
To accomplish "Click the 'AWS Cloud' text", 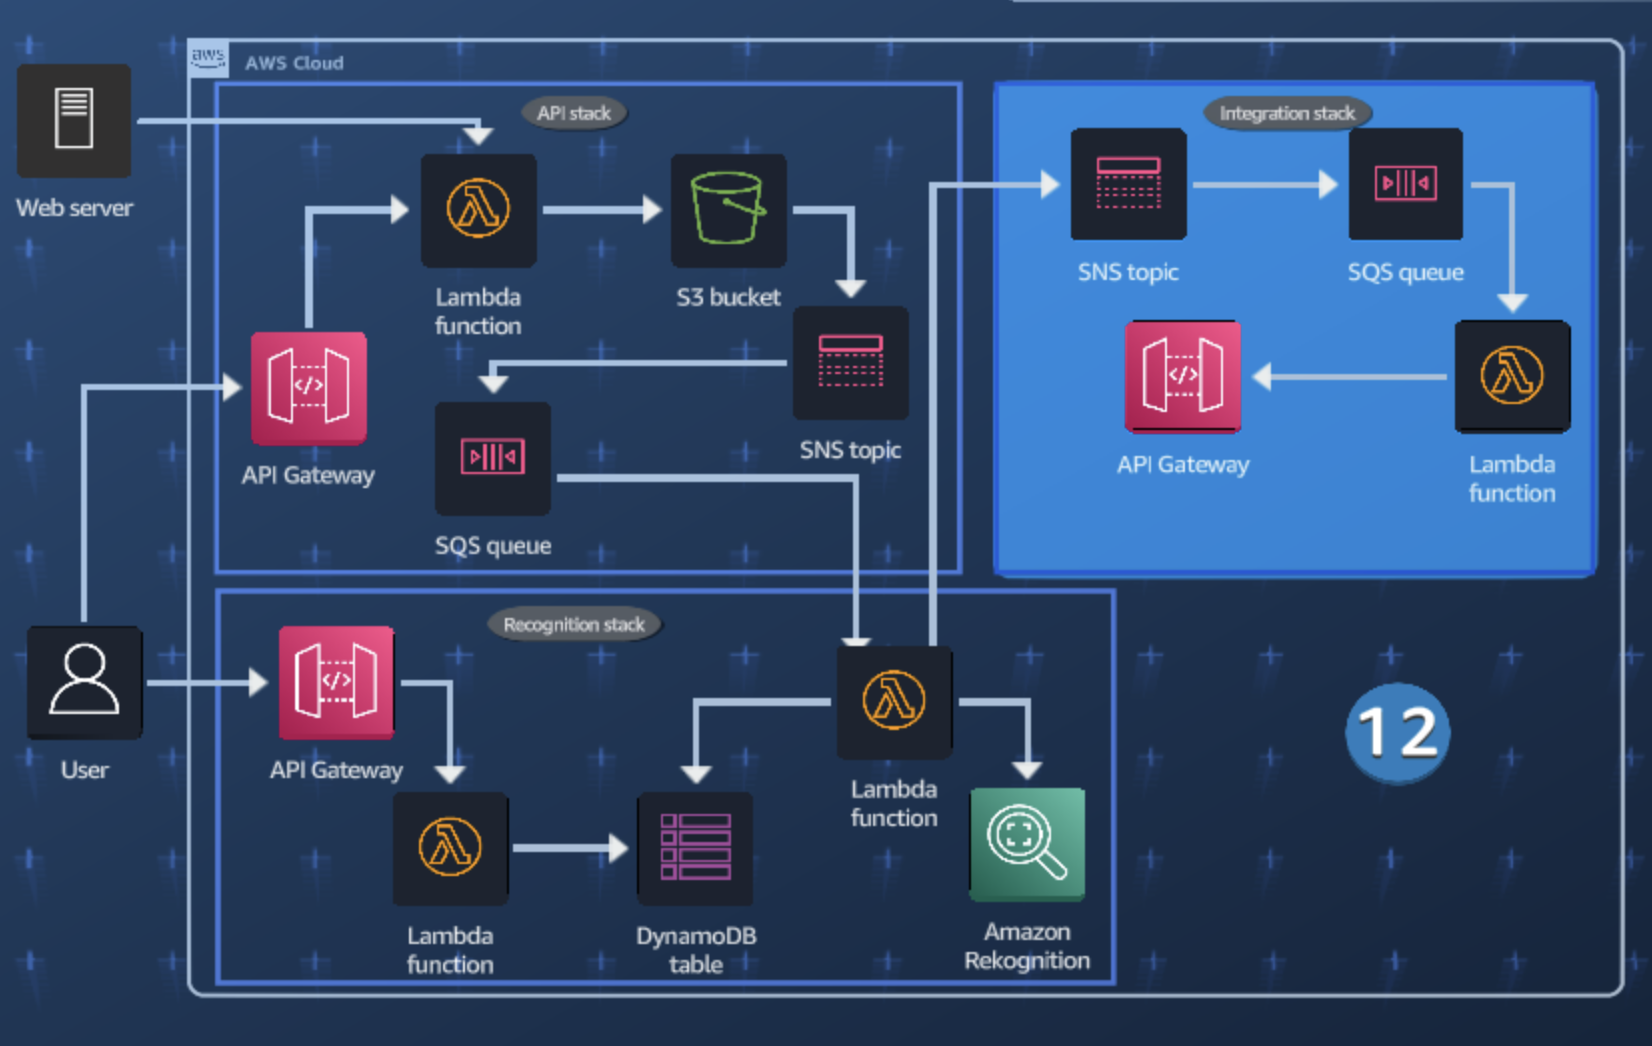I will tap(294, 63).
